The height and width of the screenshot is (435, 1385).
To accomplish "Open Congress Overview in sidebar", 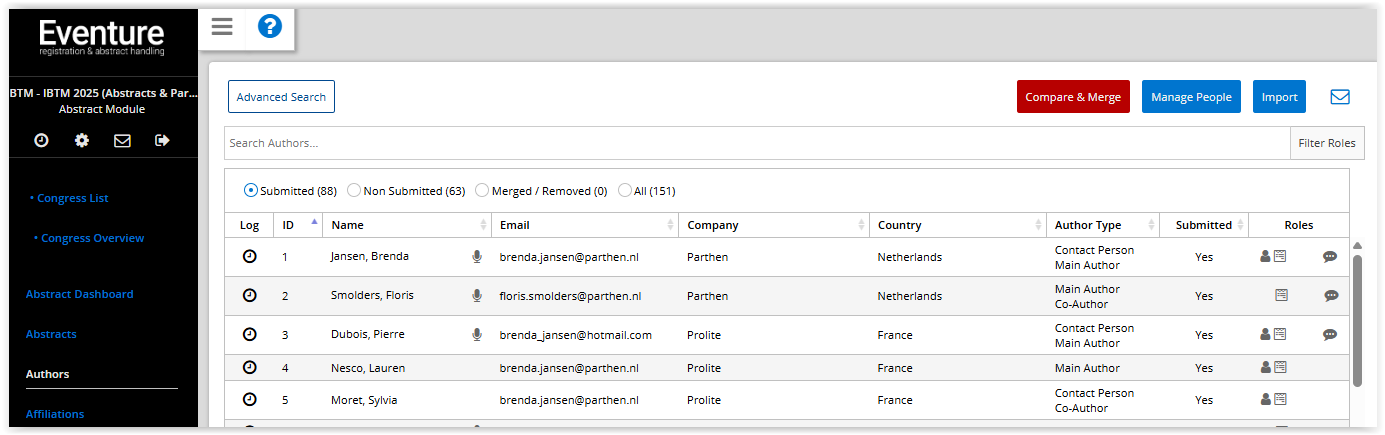I will pos(92,238).
